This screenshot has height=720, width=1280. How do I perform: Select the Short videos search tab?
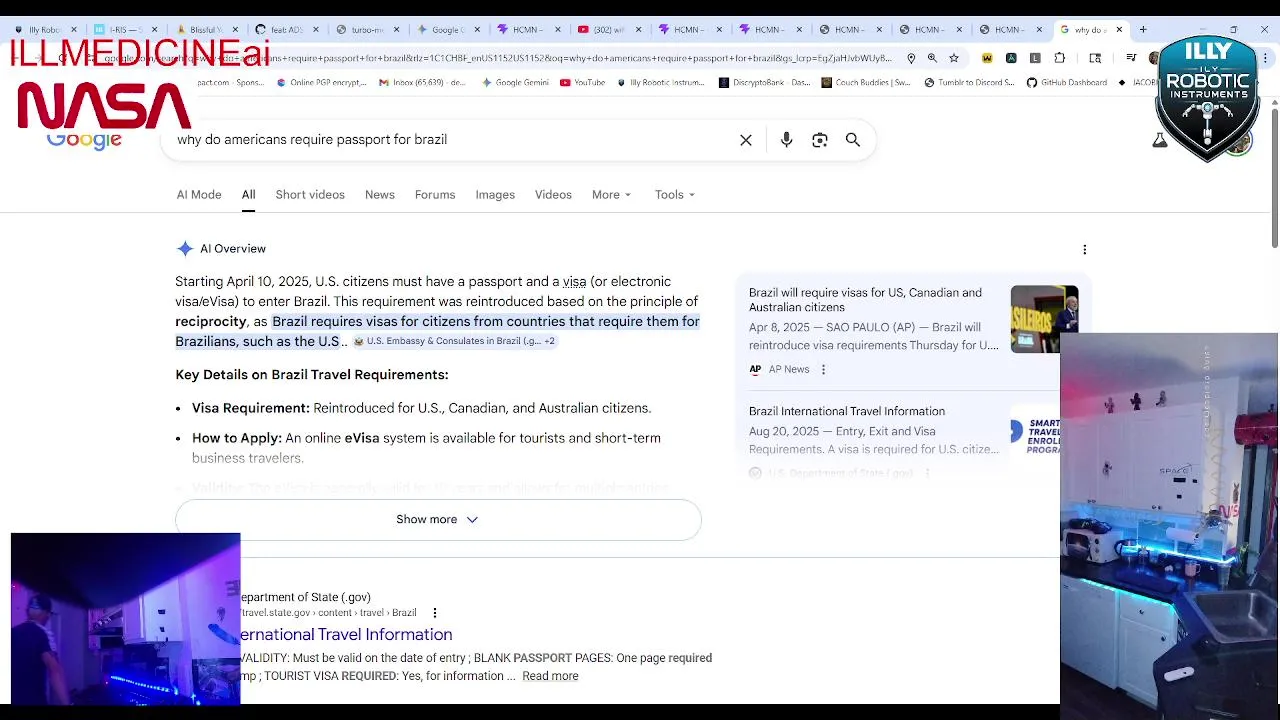(310, 195)
